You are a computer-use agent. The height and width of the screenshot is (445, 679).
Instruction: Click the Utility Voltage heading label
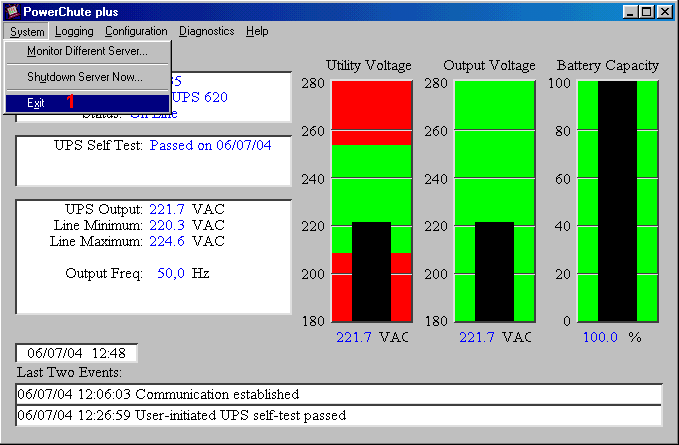point(369,65)
